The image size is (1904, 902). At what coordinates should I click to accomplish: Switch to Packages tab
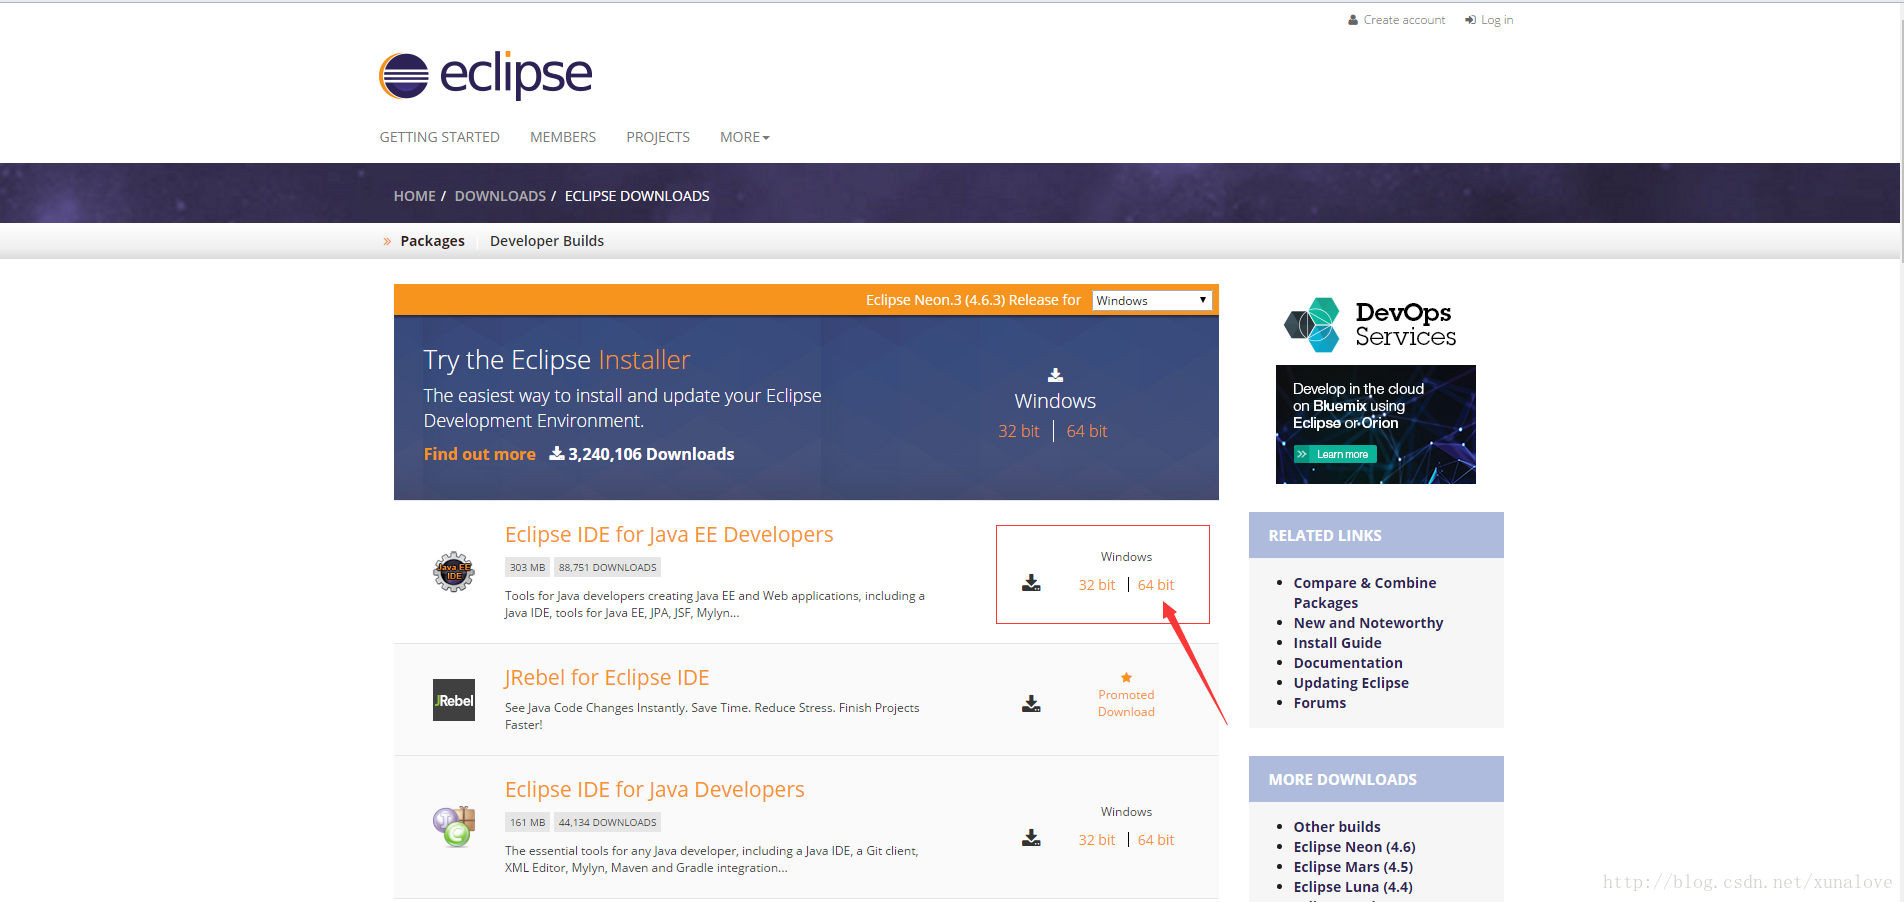click(x=433, y=241)
